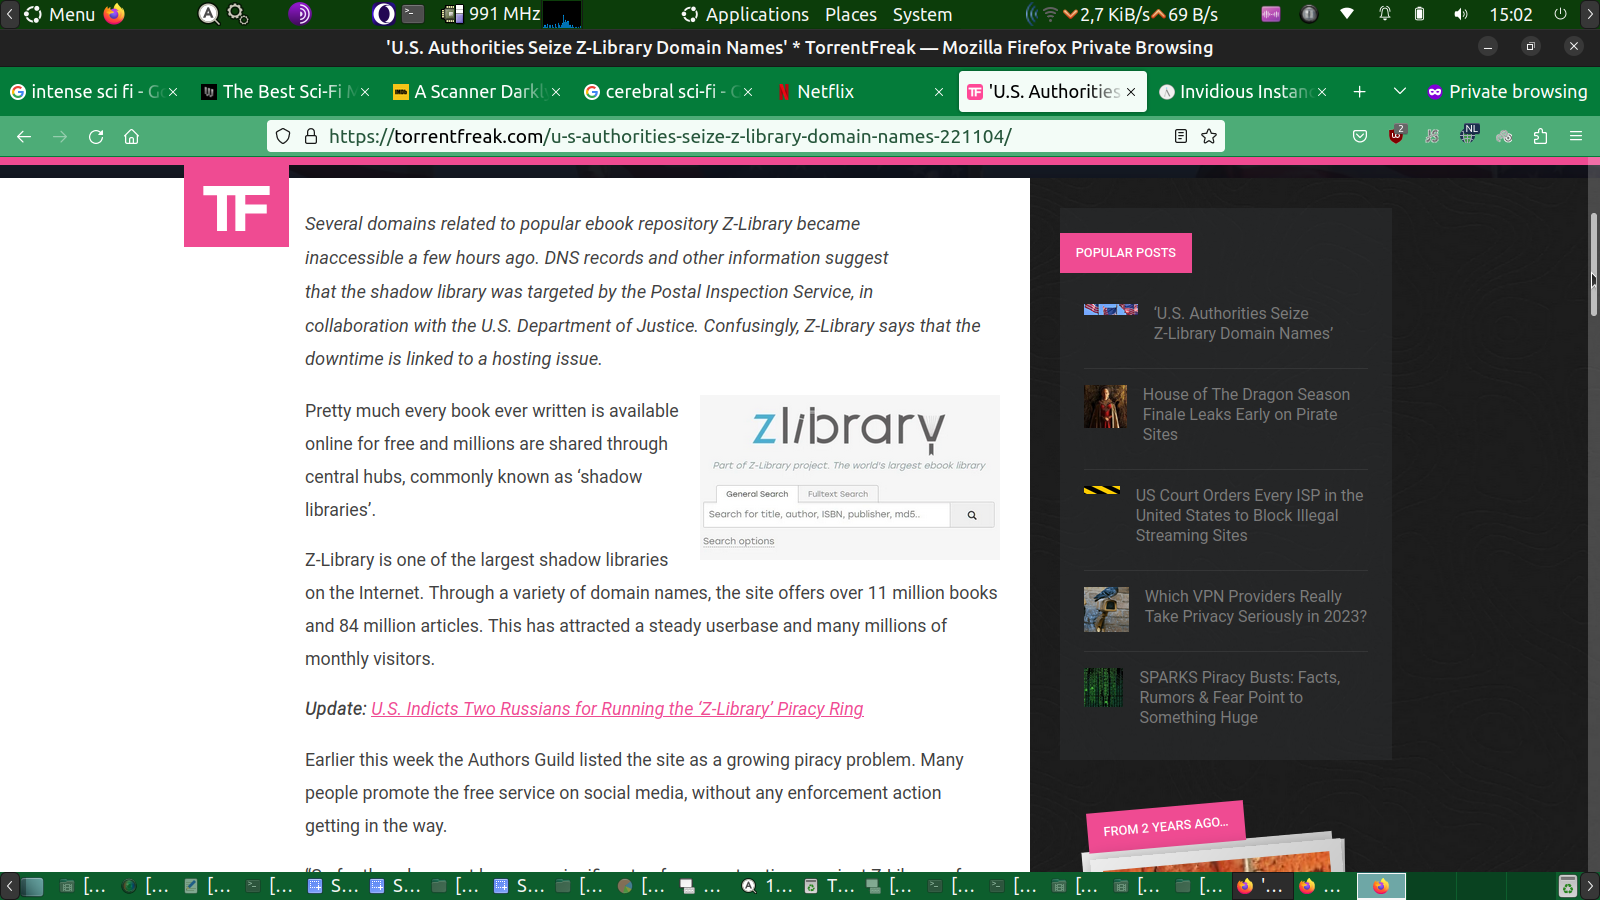Open 'House of The Dragon Season Finale Leaks' post

1246,414
